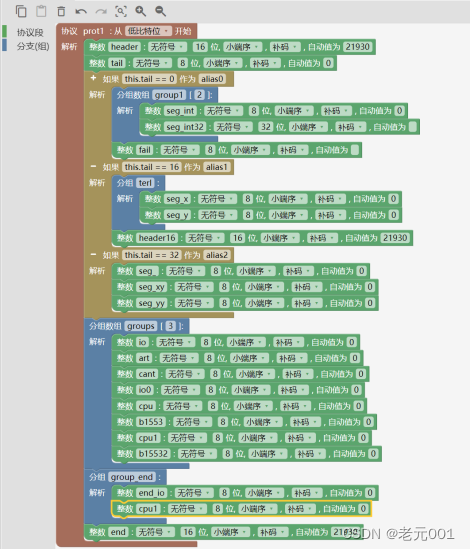This screenshot has width=470, height=550.
Task: Click the trash delete icon
Action: [x=61, y=11]
